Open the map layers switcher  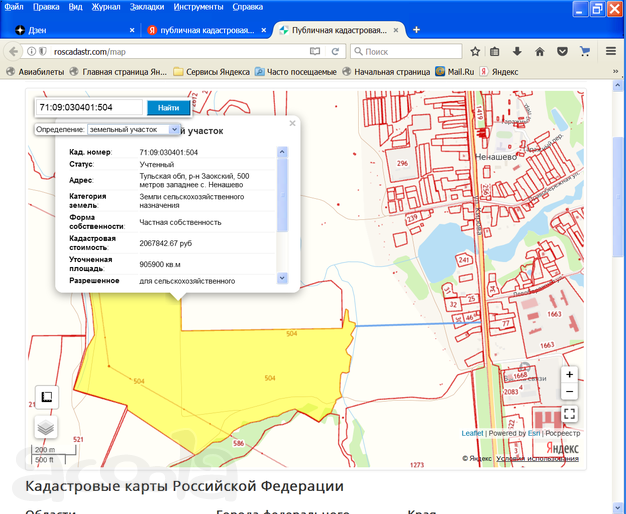point(46,427)
